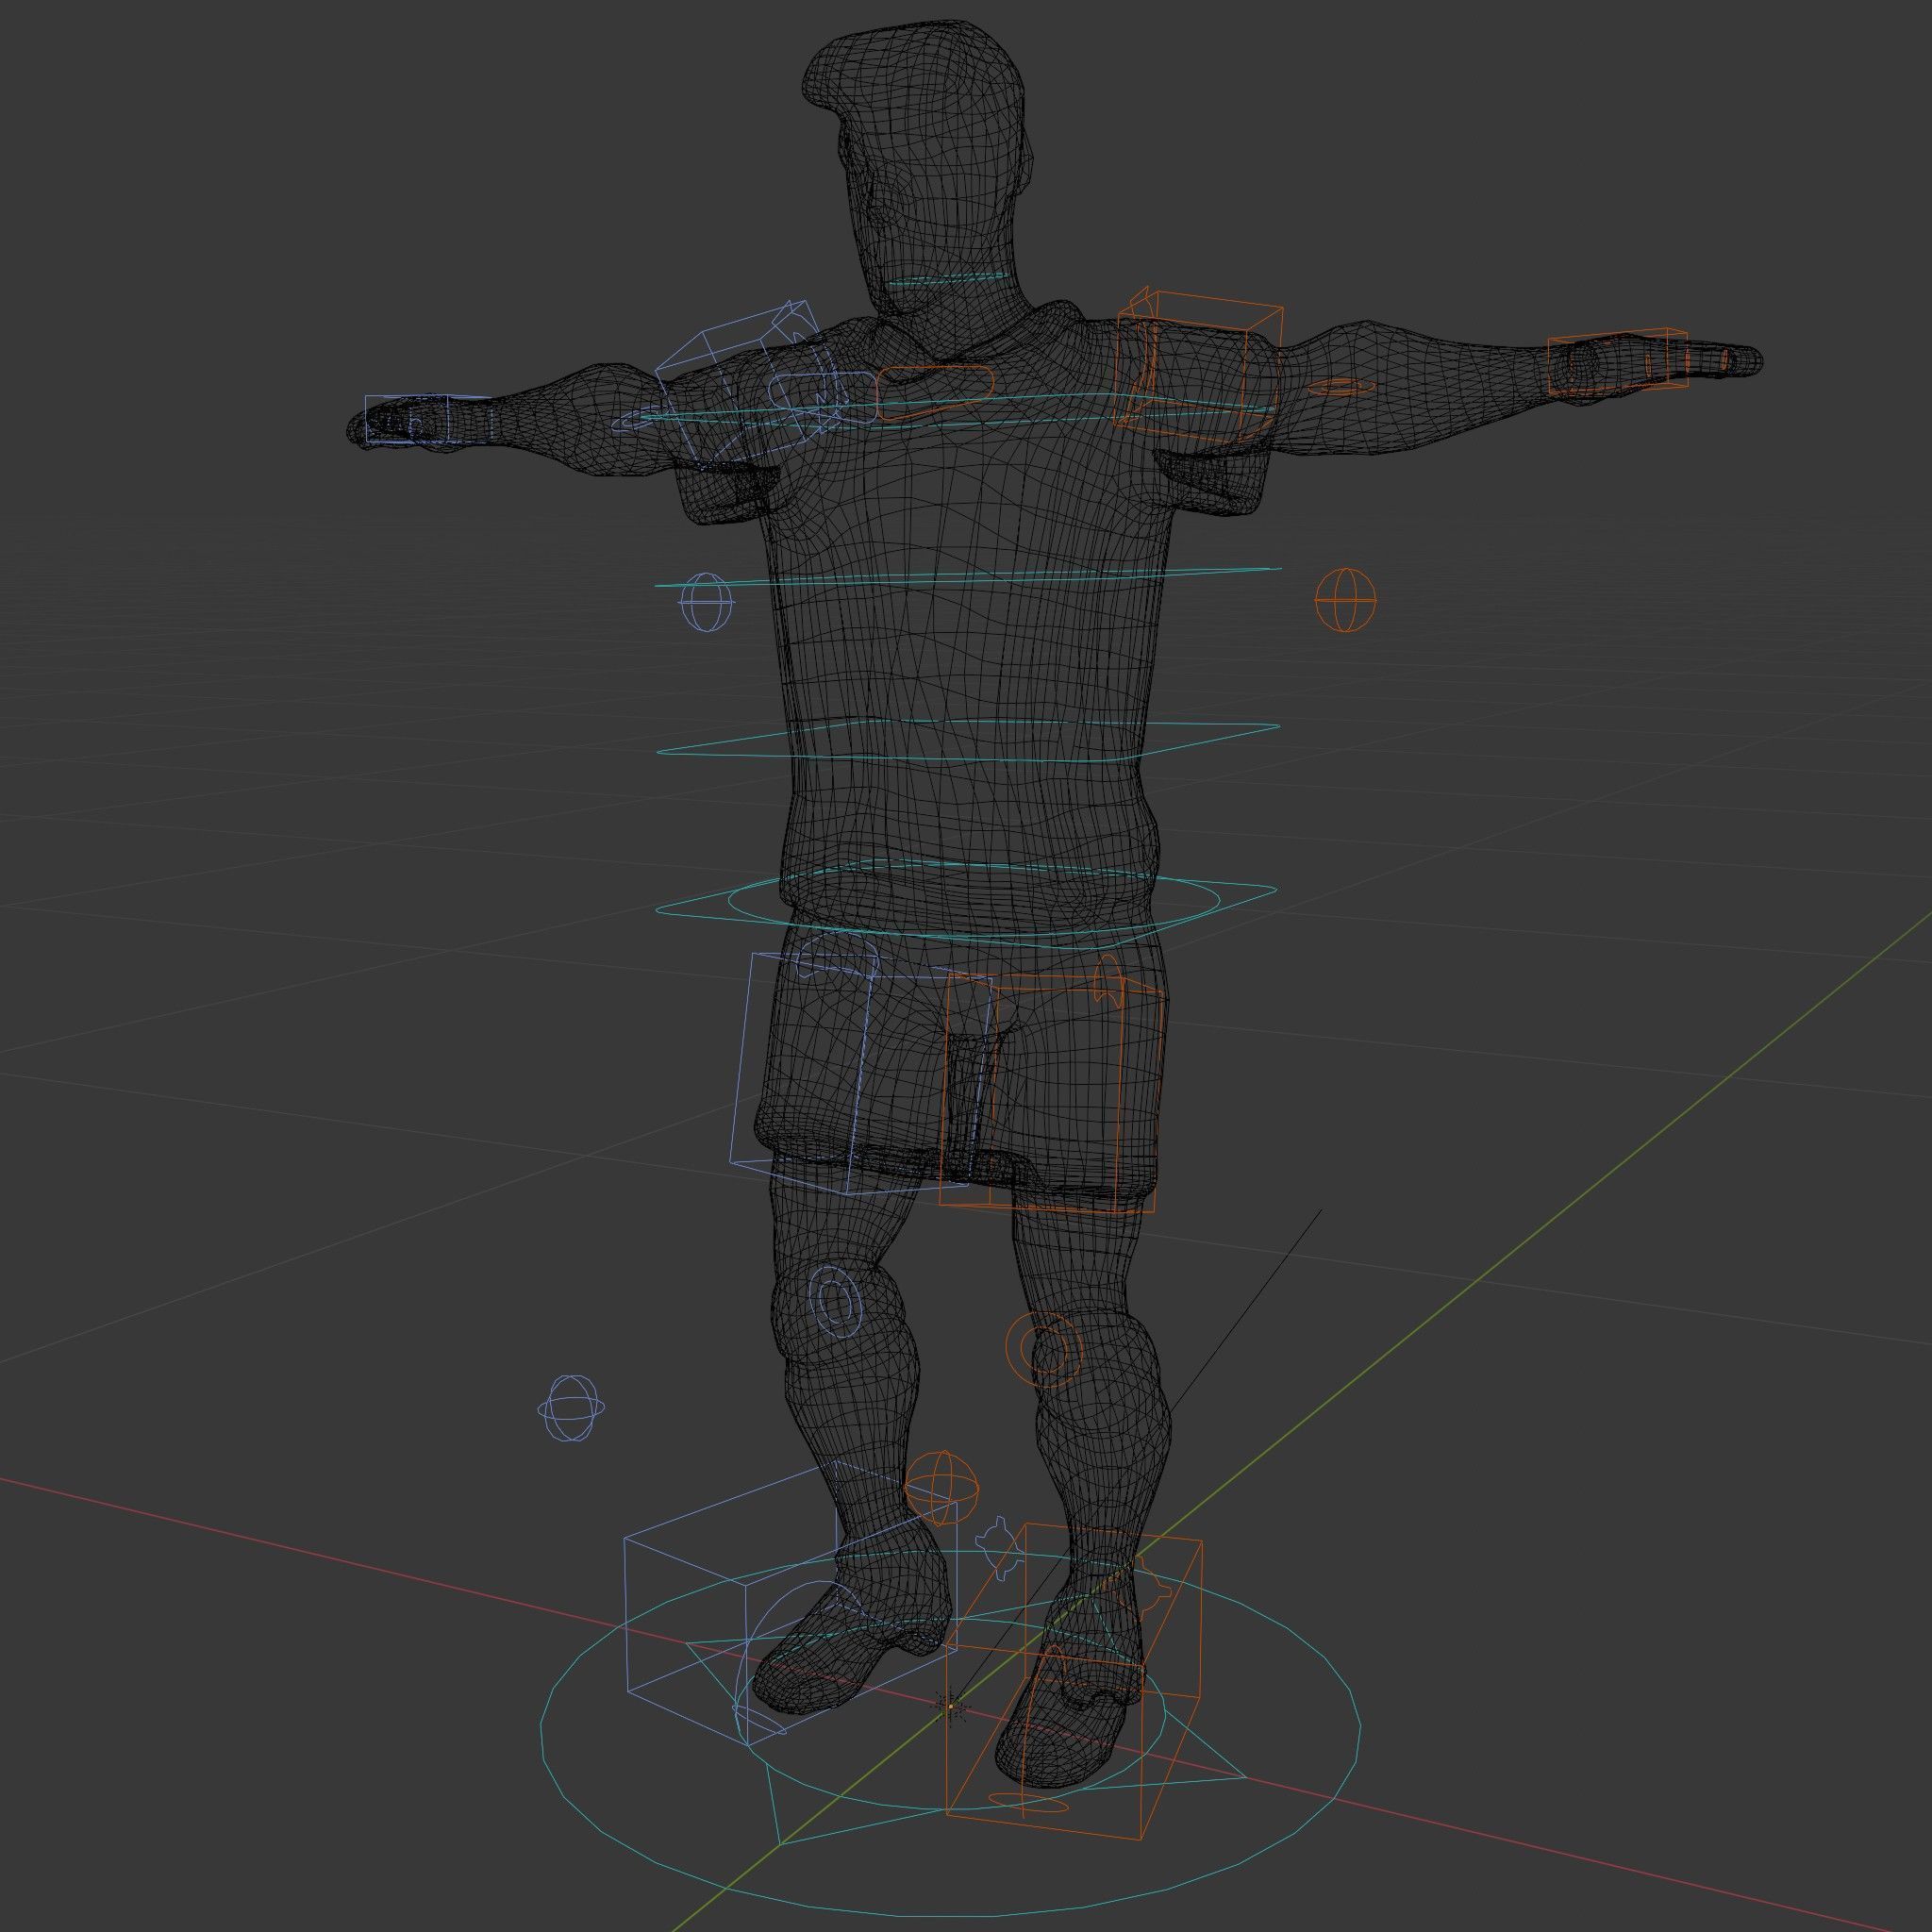The image size is (1932, 1932).
Task: Select the blue sphere control beside the torso
Action: coord(705,602)
